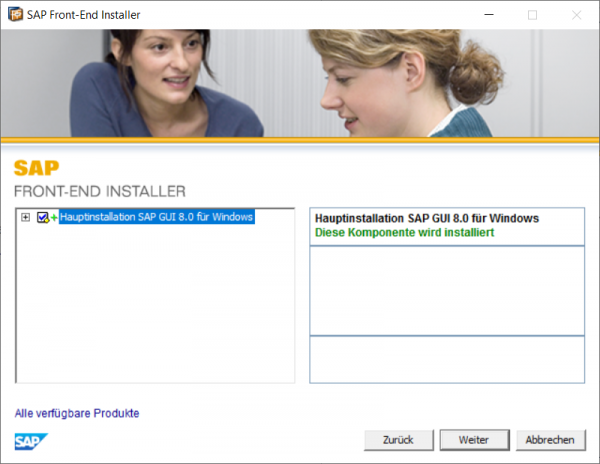Minimize the SAP Front-End Installer window
The image size is (600, 464).
coord(489,15)
